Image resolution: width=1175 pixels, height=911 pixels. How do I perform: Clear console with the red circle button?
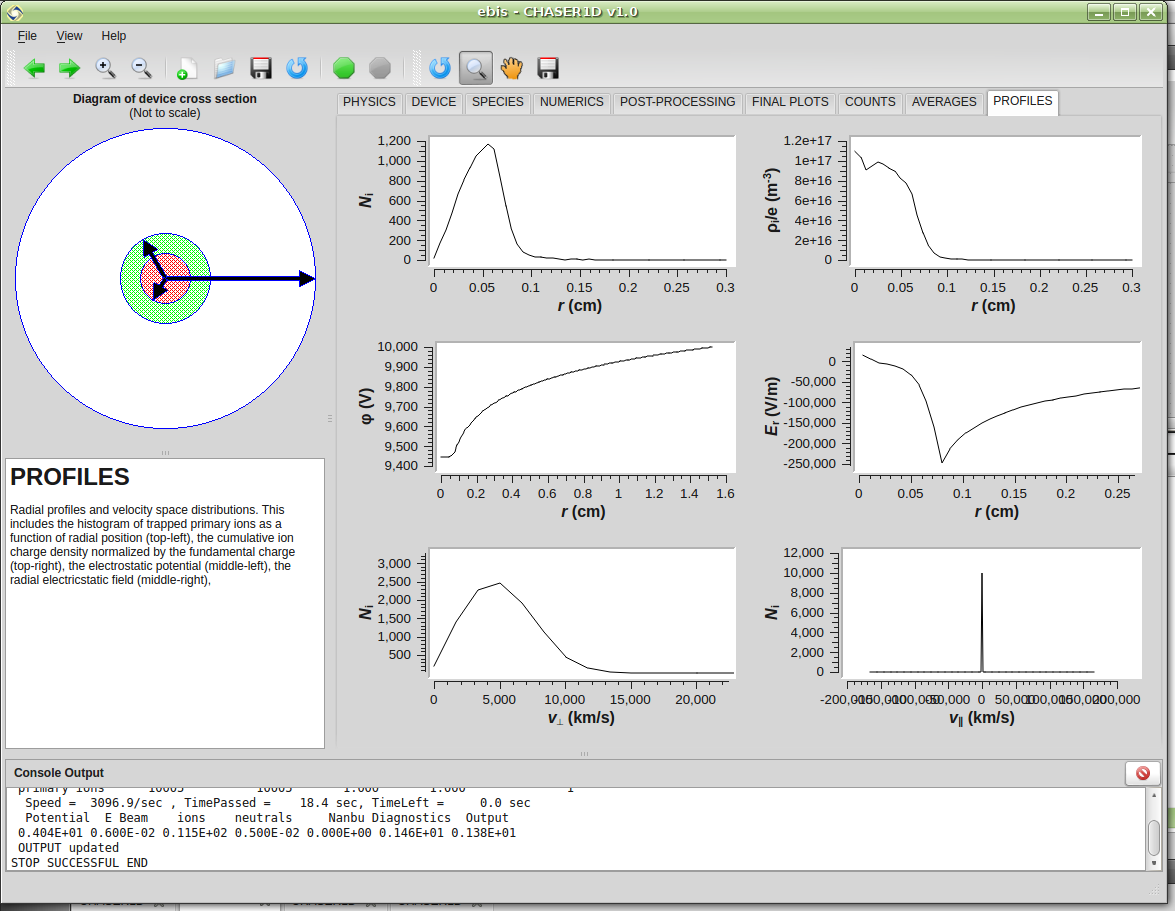point(1143,773)
